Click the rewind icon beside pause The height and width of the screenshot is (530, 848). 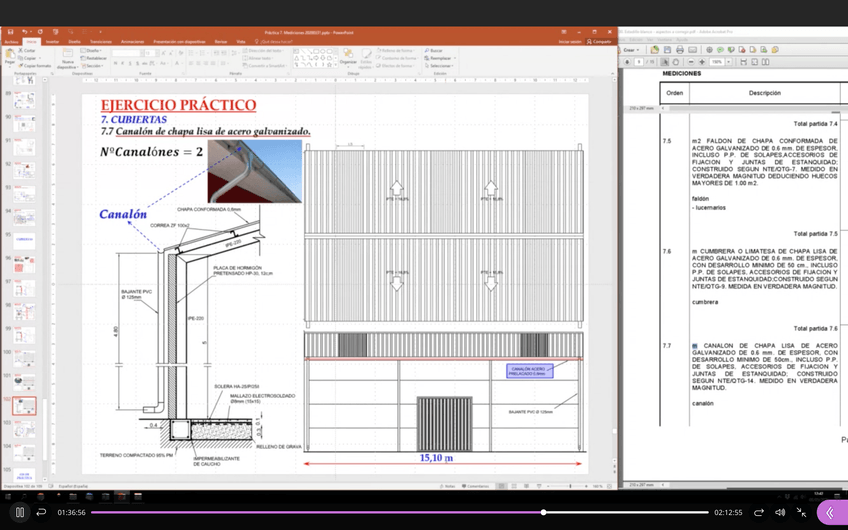[x=41, y=512]
